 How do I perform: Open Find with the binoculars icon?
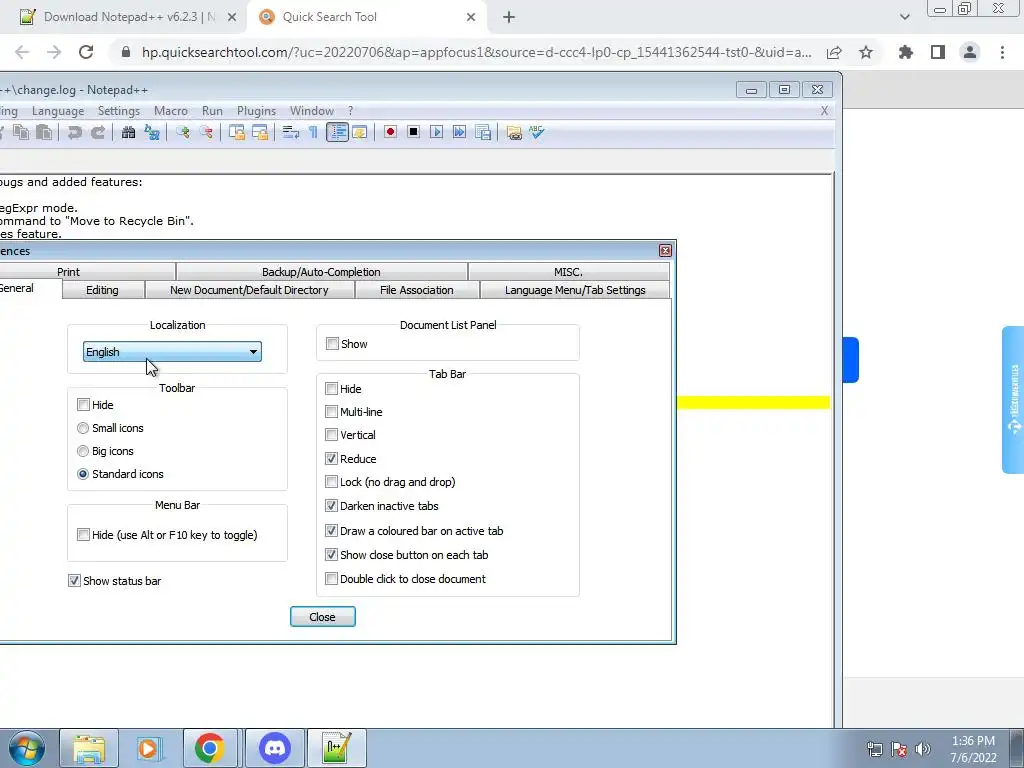click(129, 133)
